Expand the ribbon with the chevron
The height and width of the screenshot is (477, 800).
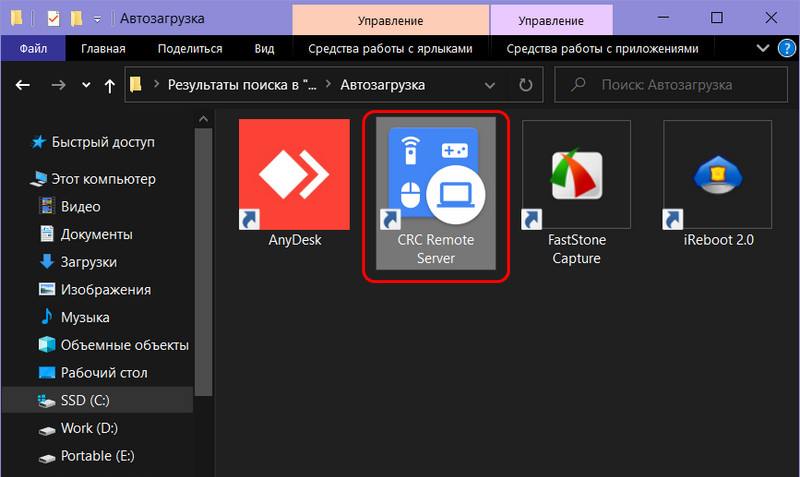tap(763, 48)
